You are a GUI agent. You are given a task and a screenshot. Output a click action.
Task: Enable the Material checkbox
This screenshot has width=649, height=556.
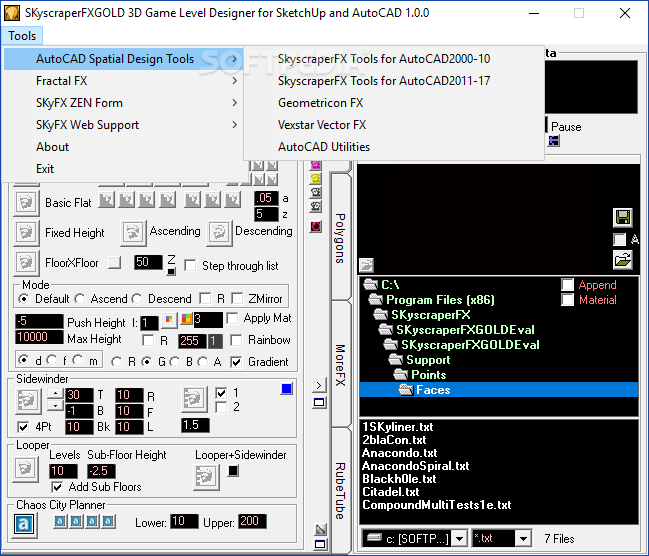[x=567, y=299]
